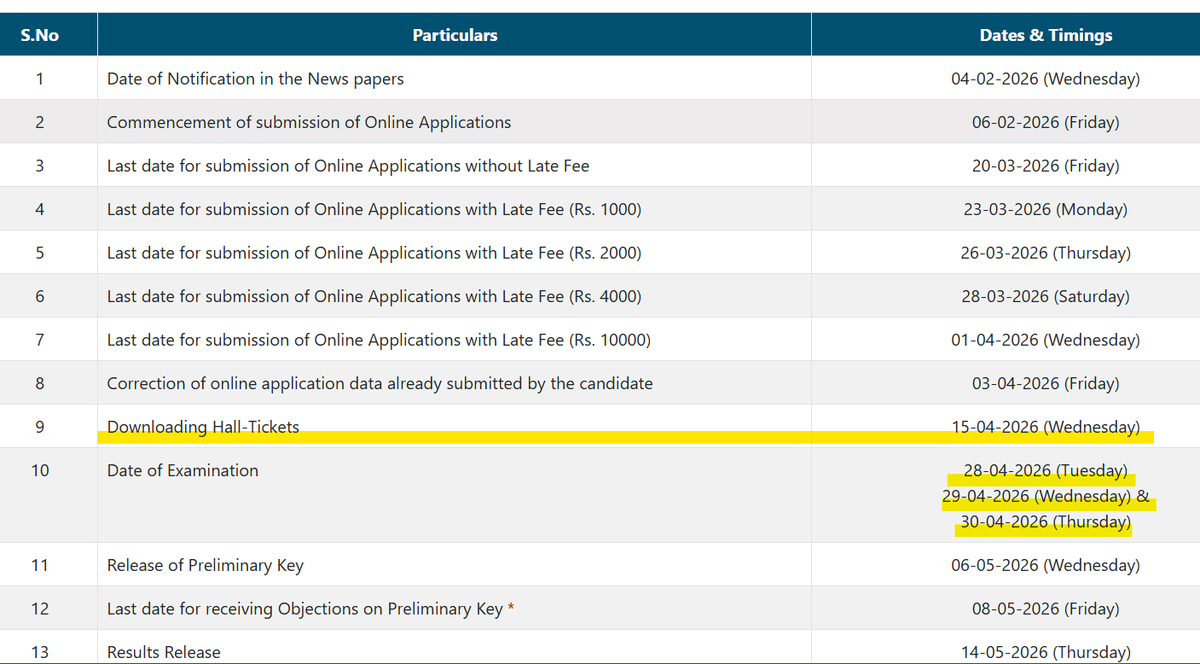Click the Dates & Timings column header
1200x664 pixels.
[1045, 33]
